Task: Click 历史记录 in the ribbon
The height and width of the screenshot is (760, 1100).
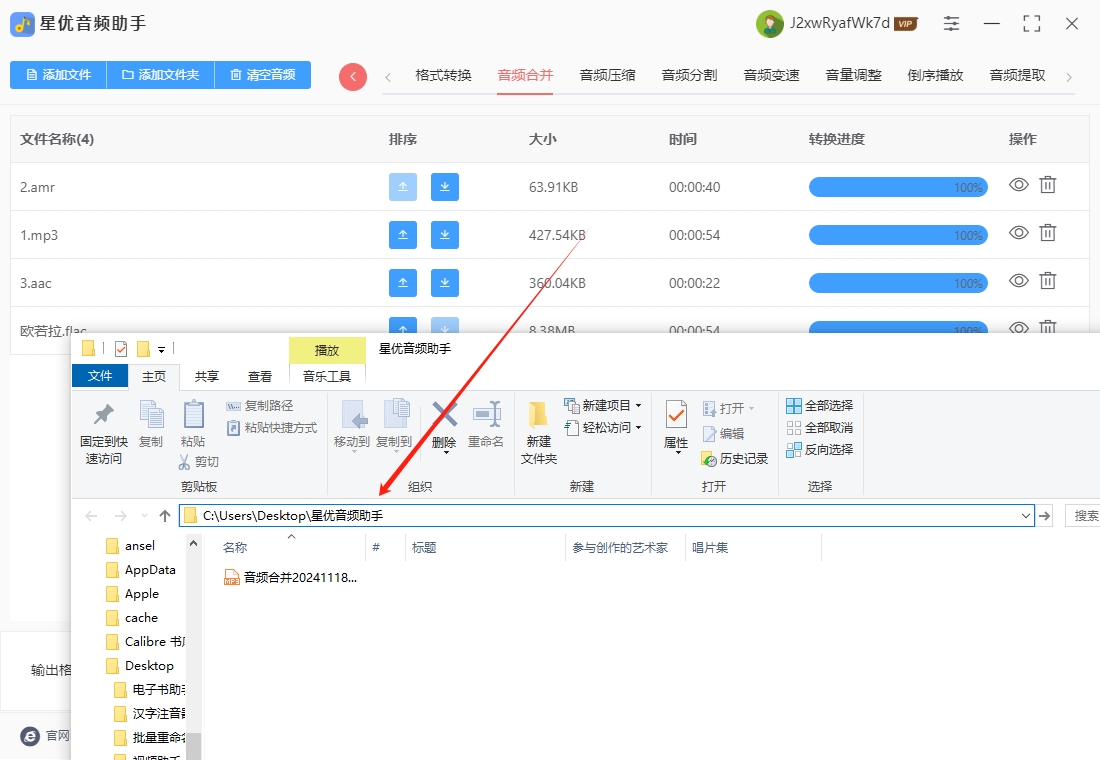Action: point(735,459)
